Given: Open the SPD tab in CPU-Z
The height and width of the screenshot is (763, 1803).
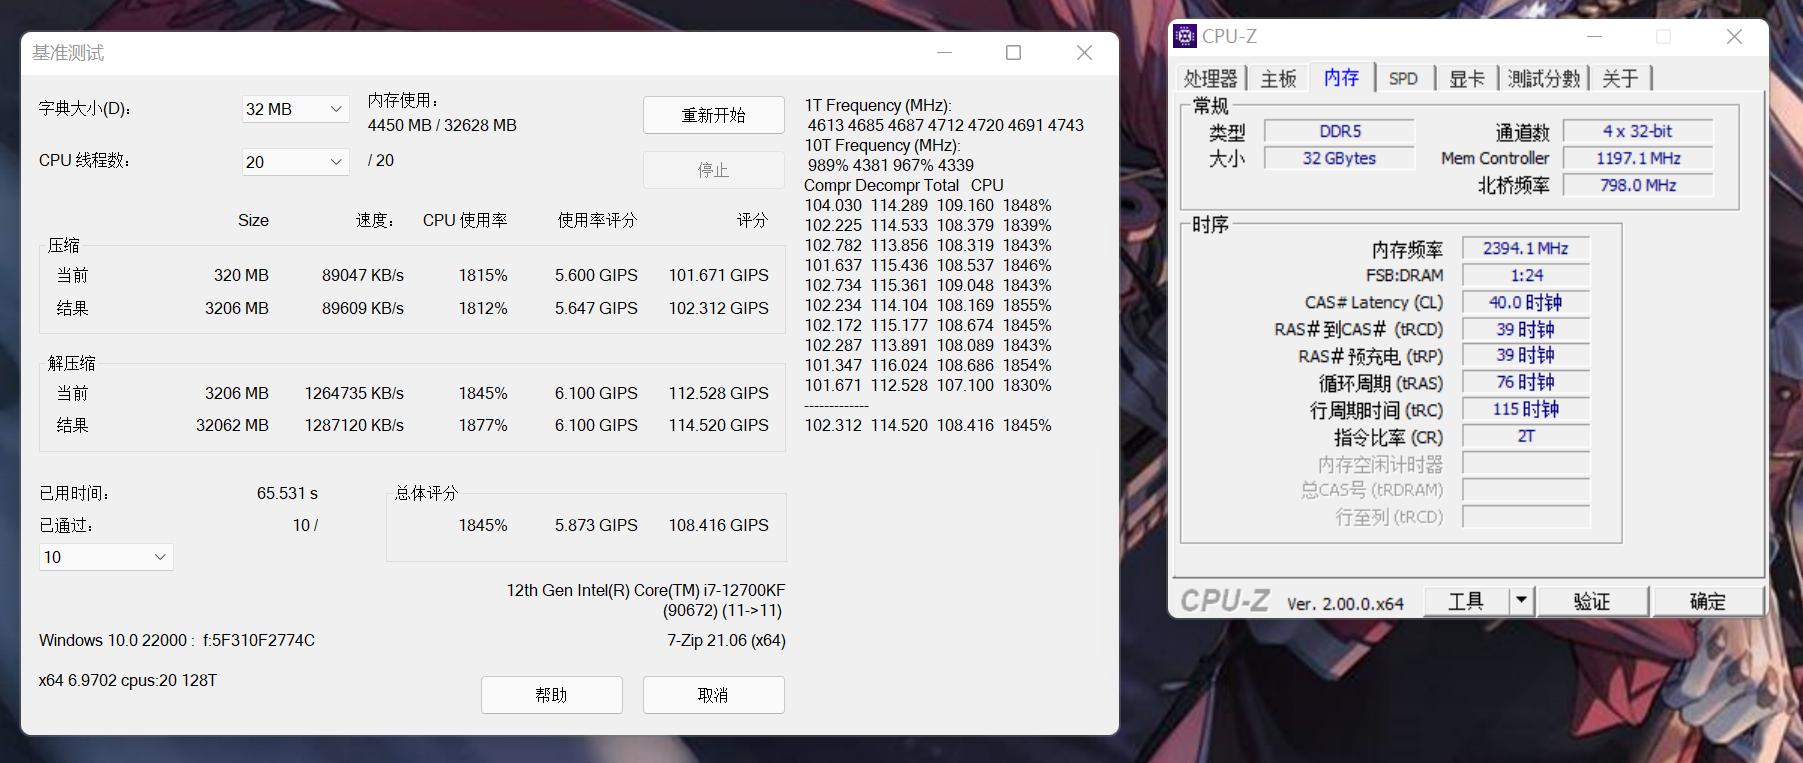Looking at the screenshot, I should point(1403,78).
